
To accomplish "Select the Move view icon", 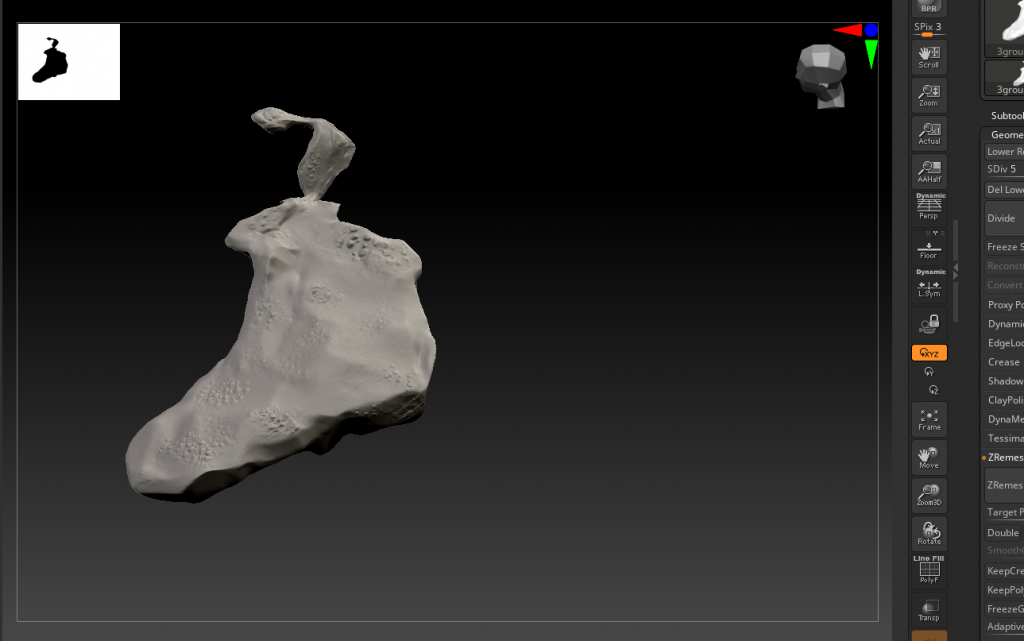I will click(x=929, y=457).
